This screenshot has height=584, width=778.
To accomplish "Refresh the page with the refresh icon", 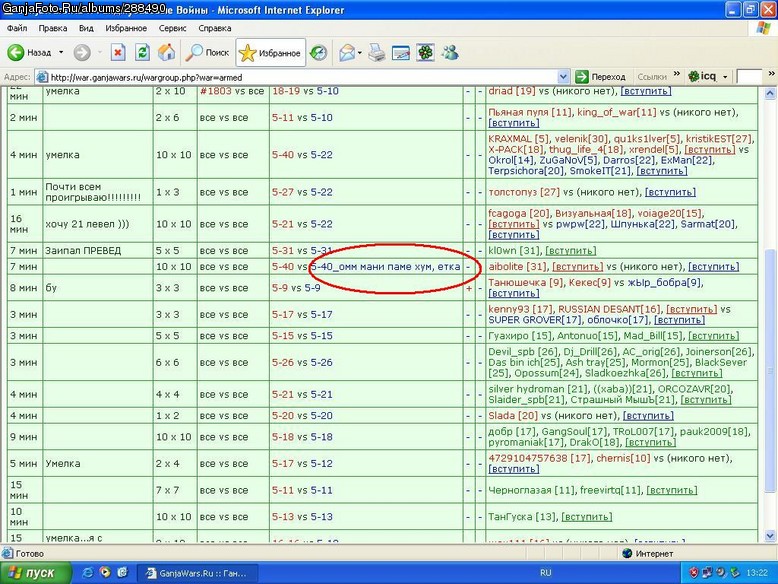I will click(142, 52).
